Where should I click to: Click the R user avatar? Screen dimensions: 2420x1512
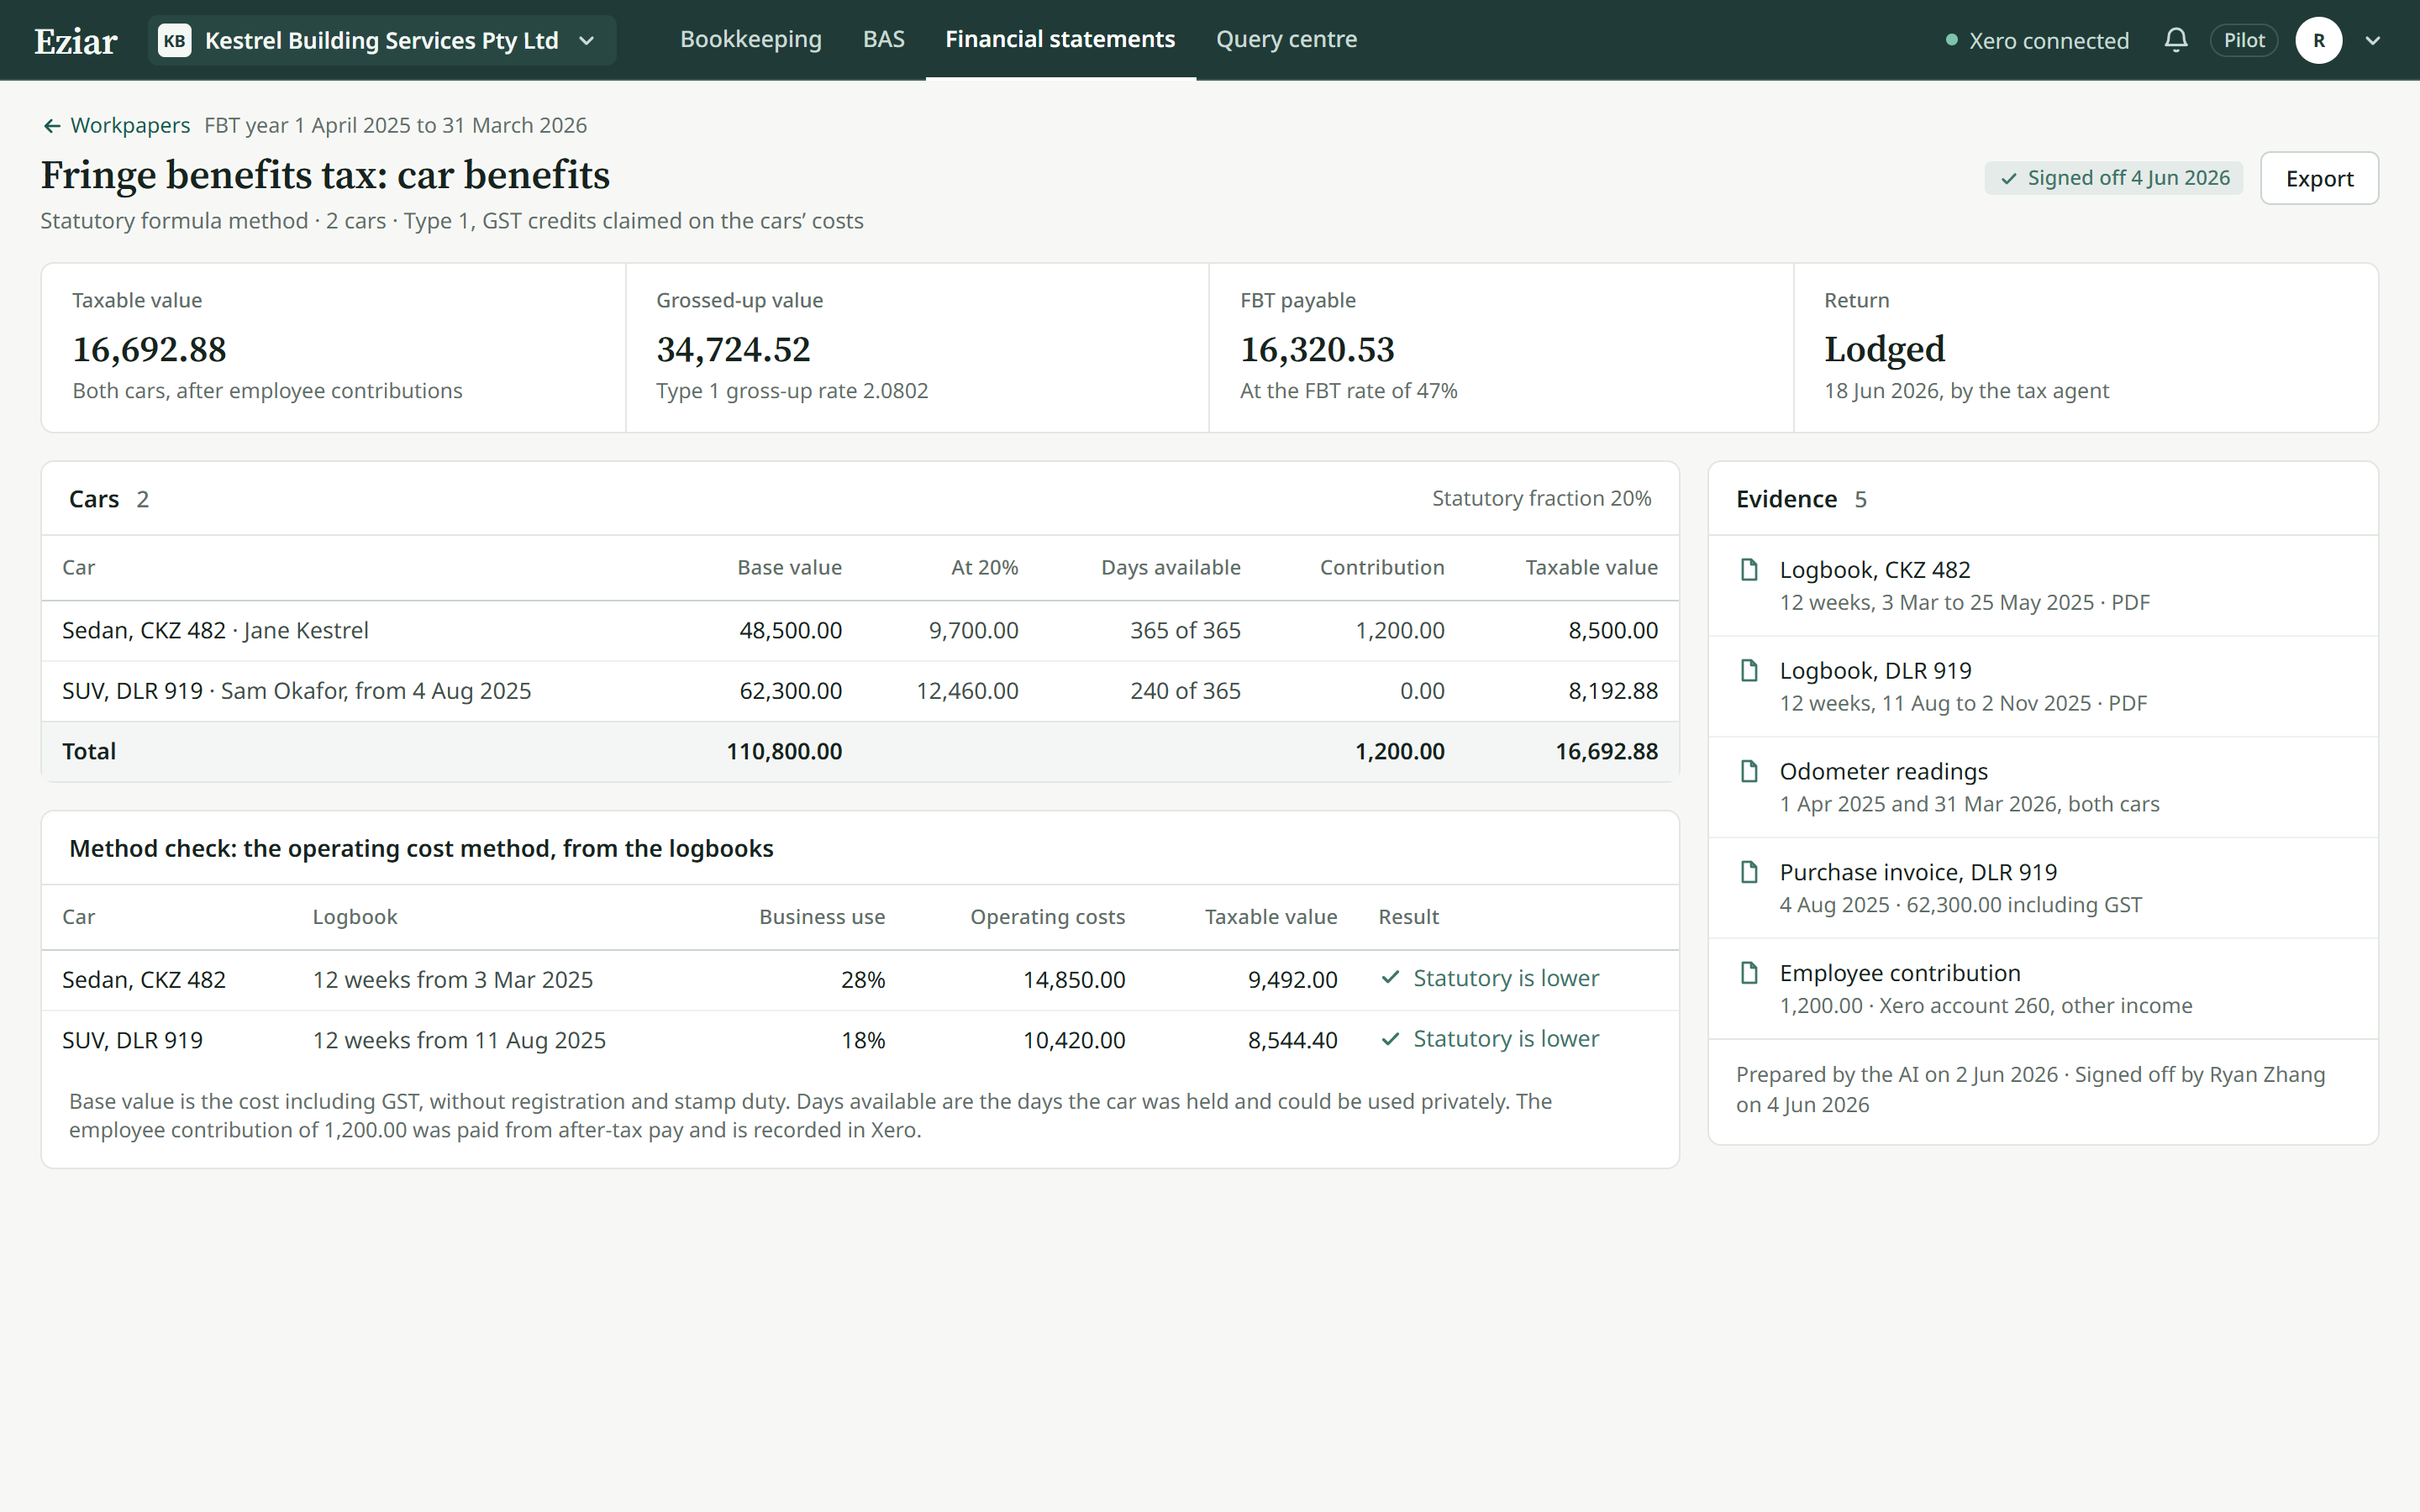pyautogui.click(x=2319, y=40)
